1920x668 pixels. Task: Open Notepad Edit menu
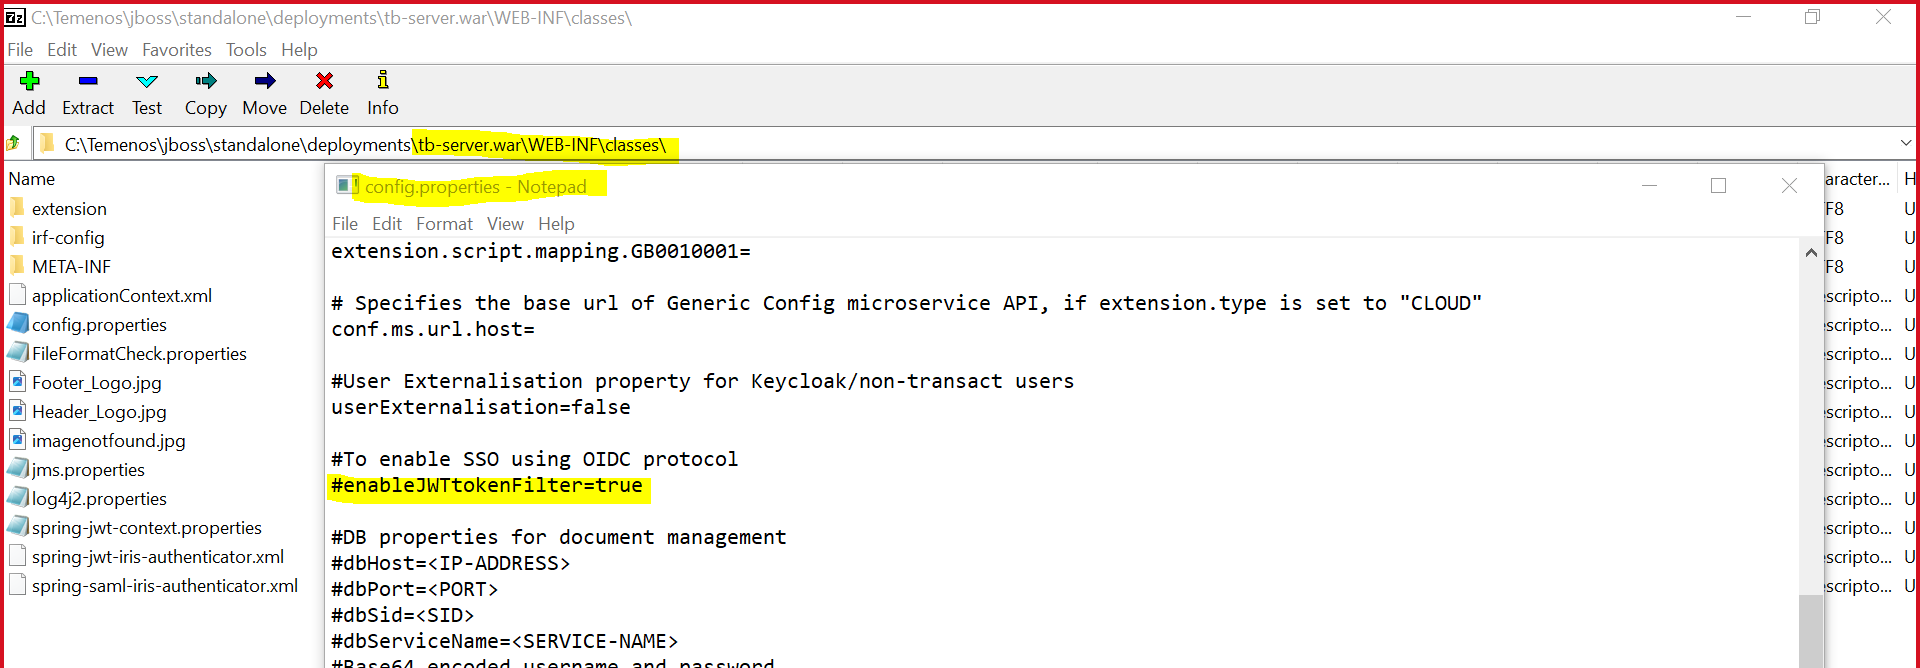coord(386,224)
